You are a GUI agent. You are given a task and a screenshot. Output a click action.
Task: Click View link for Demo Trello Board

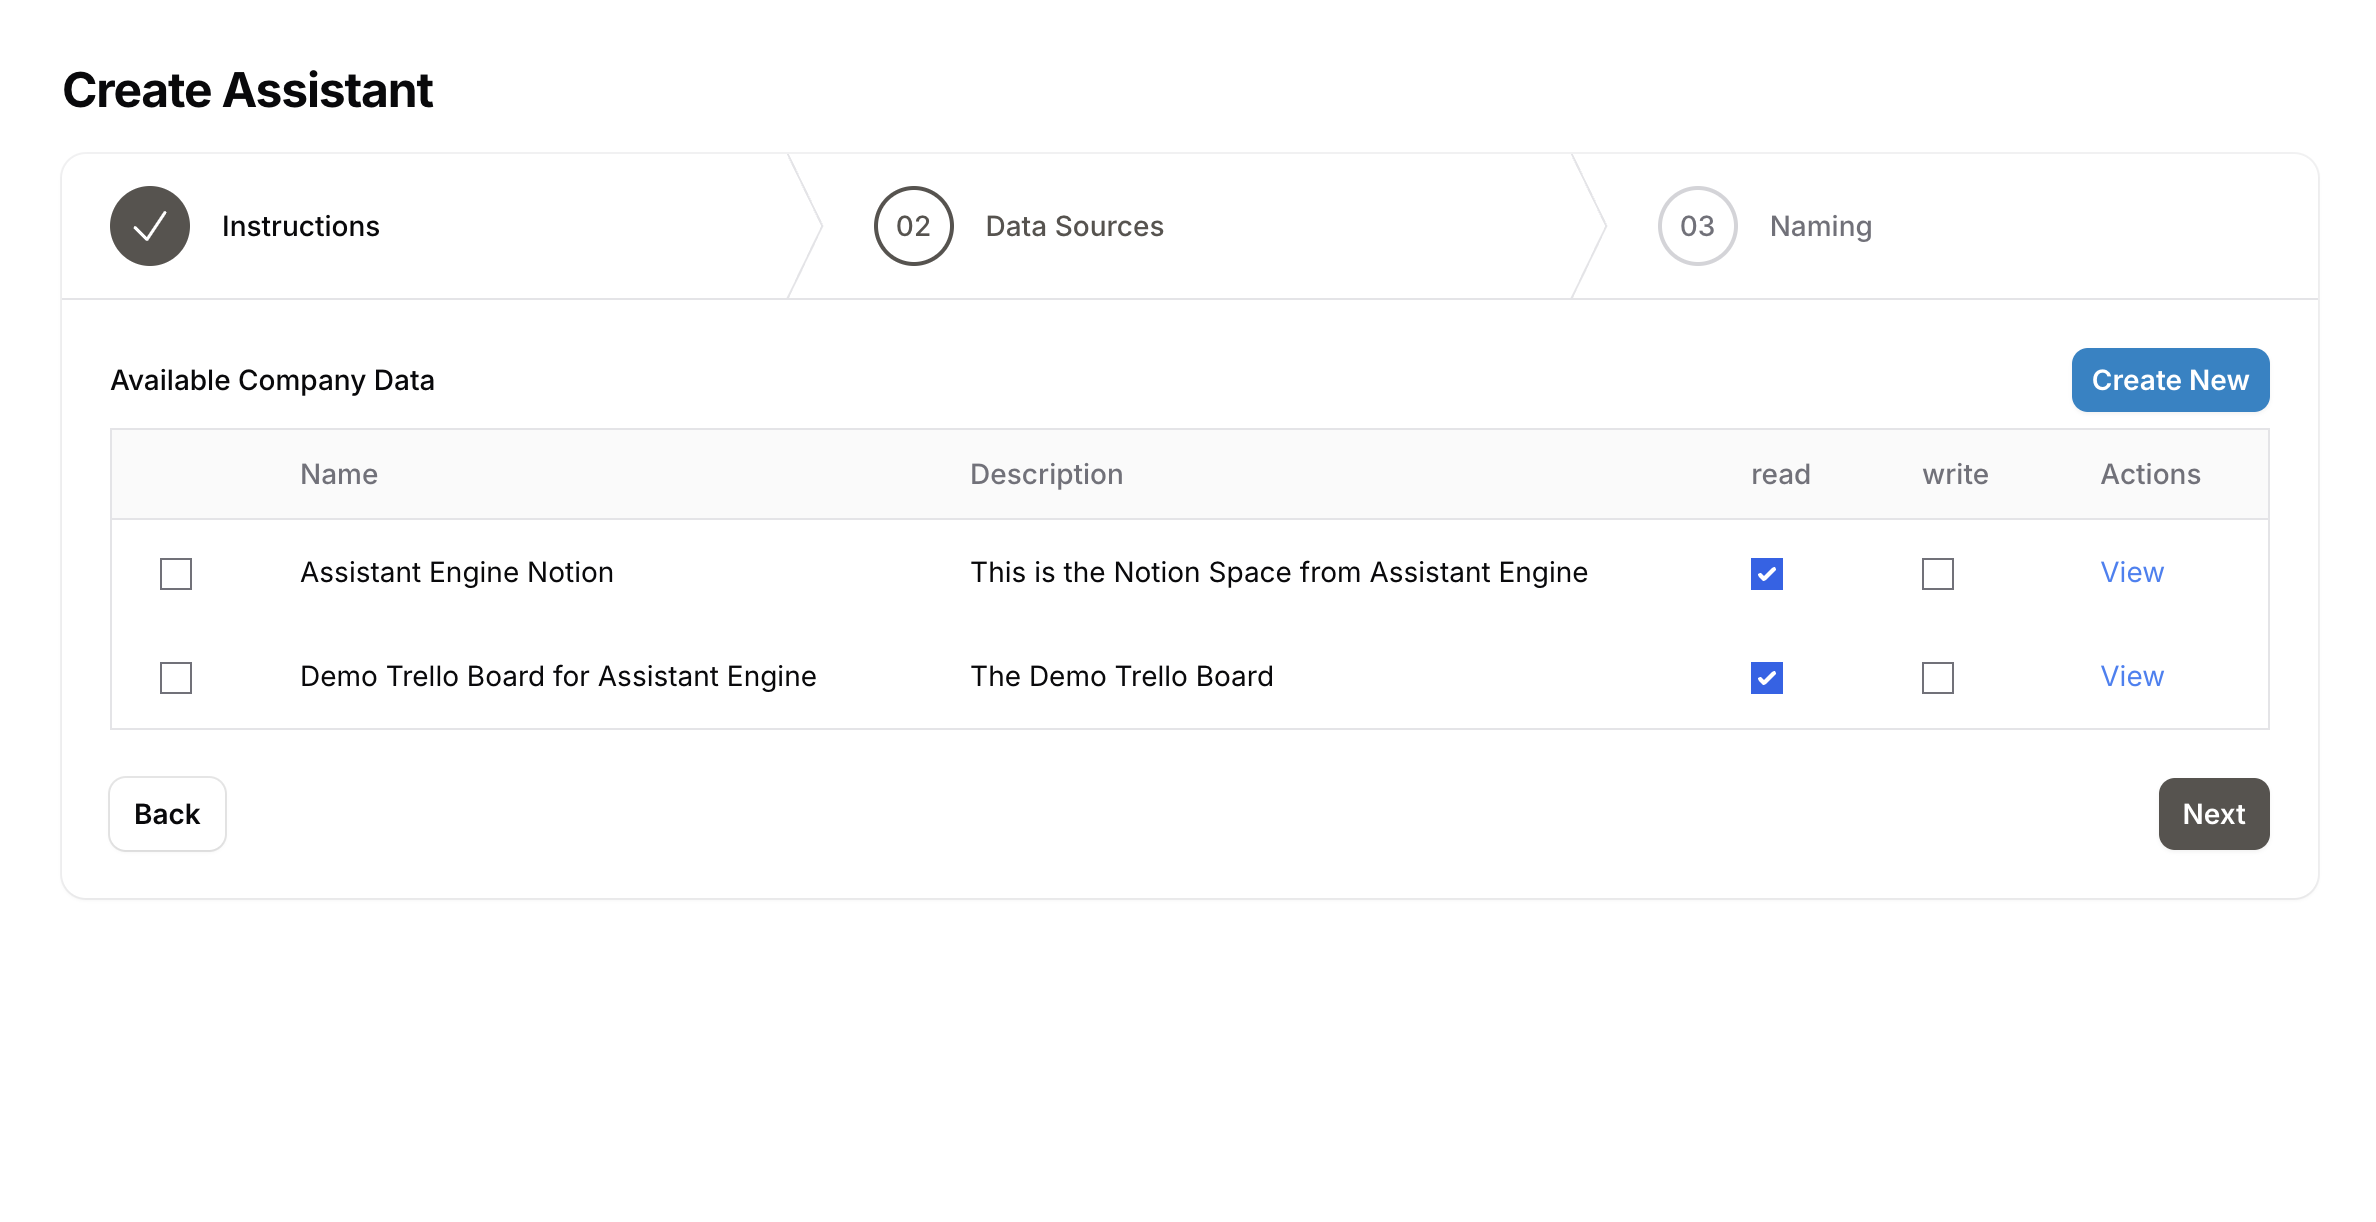2133,675
